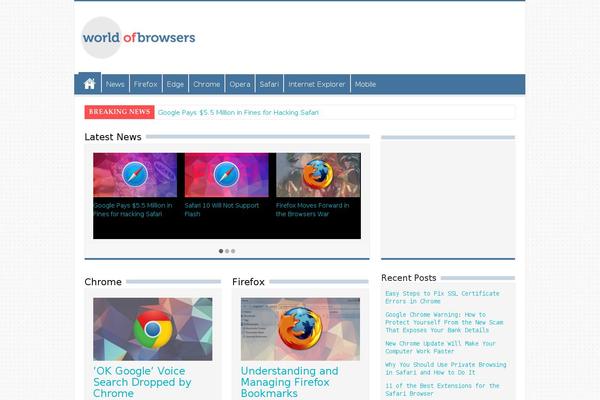The height and width of the screenshot is (400, 600).
Task: Click 'Safari 10 Will Not Support Flash' caption
Action: click(x=222, y=210)
